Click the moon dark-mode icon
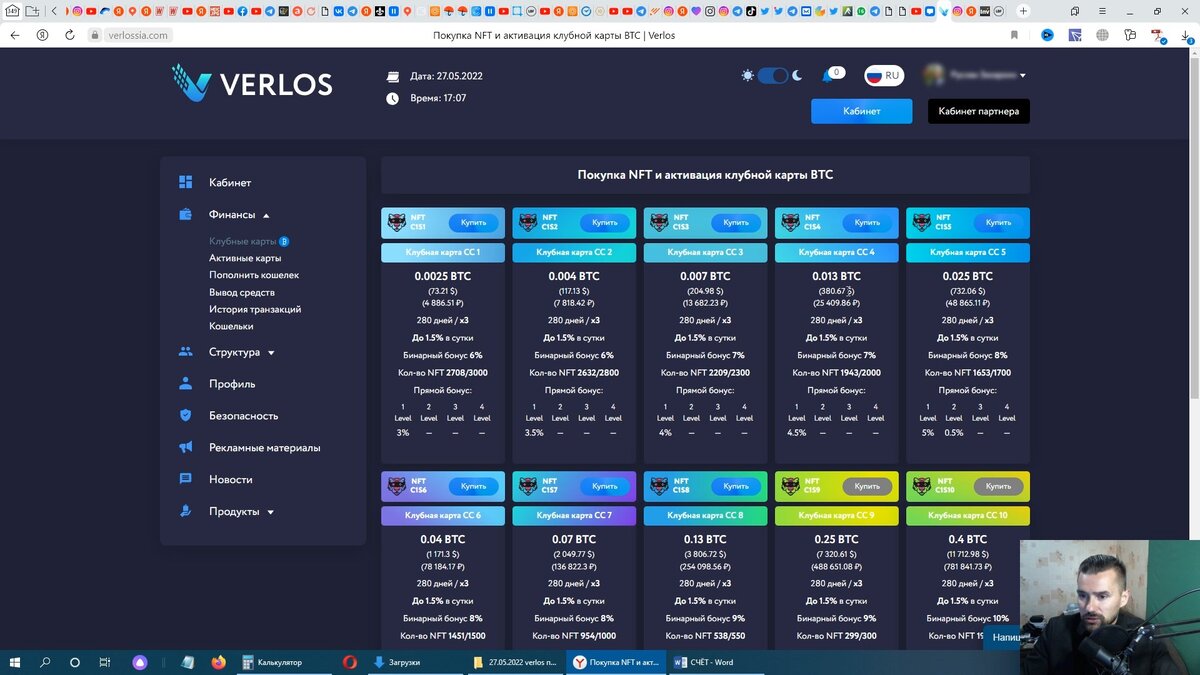 click(x=797, y=76)
